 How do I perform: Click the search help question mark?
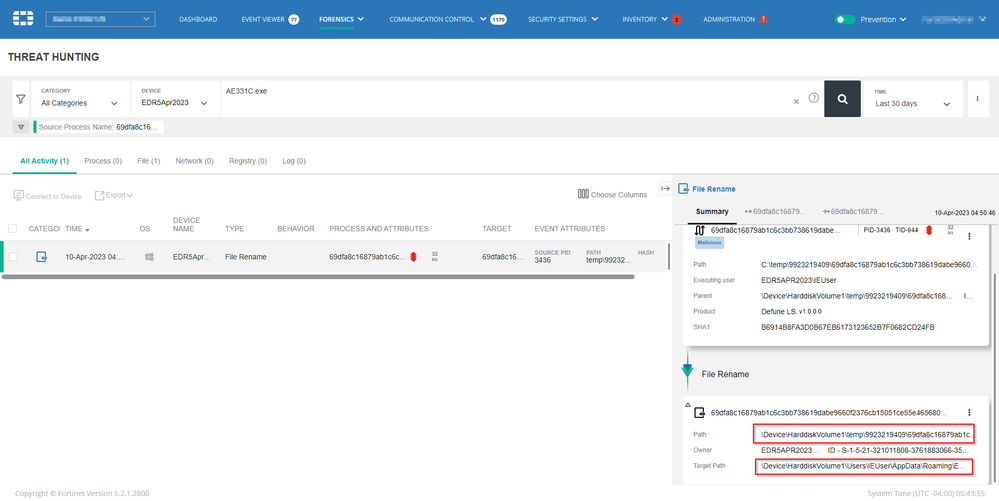click(x=813, y=99)
